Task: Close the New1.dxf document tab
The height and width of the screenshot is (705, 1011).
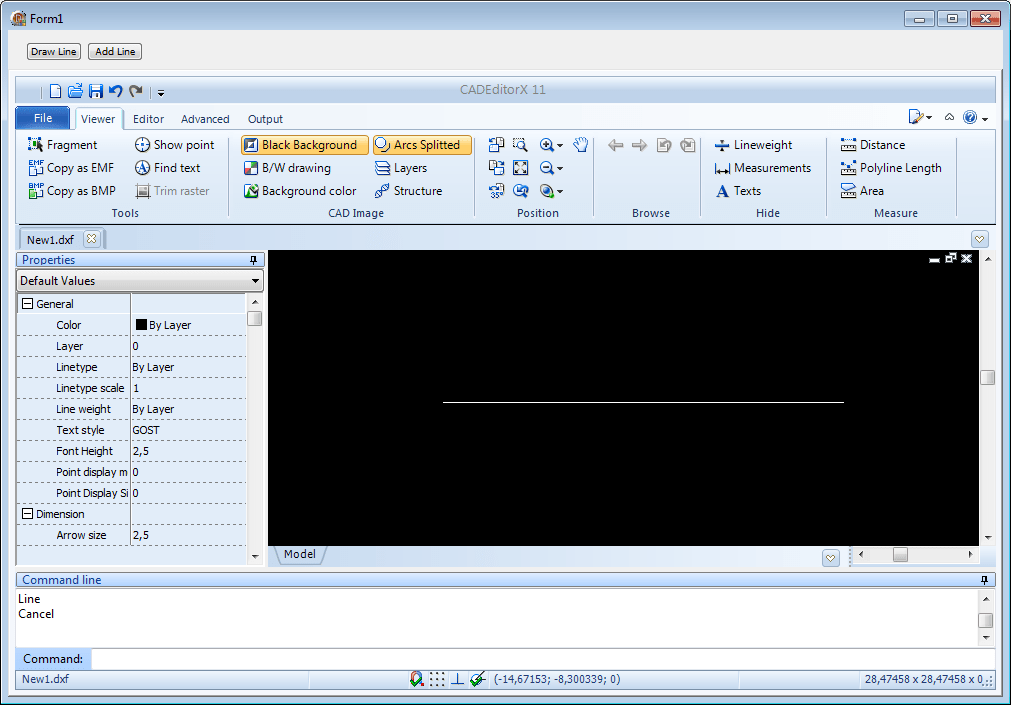Action: (92, 239)
